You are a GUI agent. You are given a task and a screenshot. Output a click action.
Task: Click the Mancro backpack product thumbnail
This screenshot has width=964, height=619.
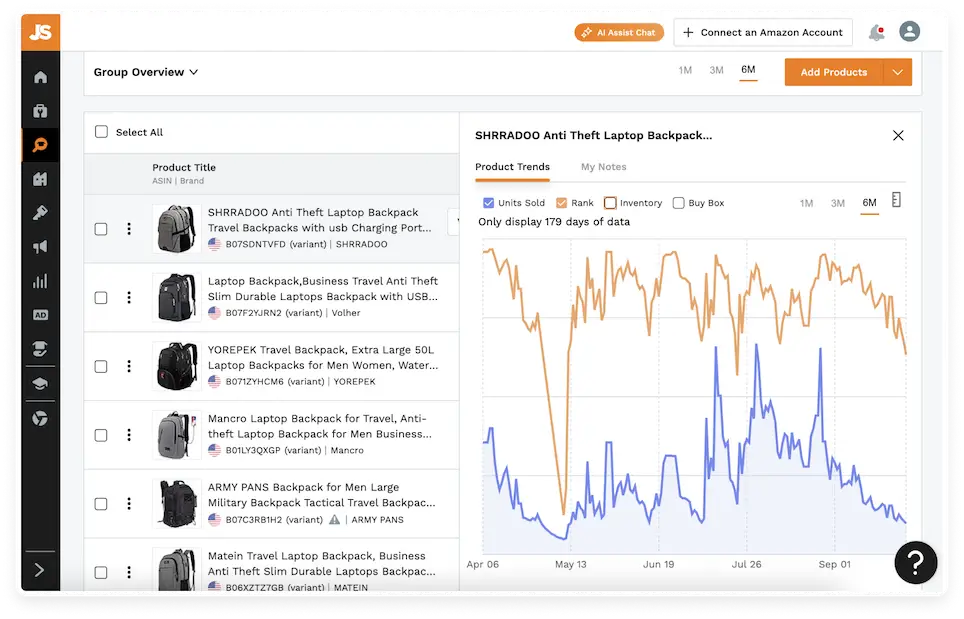pos(176,435)
